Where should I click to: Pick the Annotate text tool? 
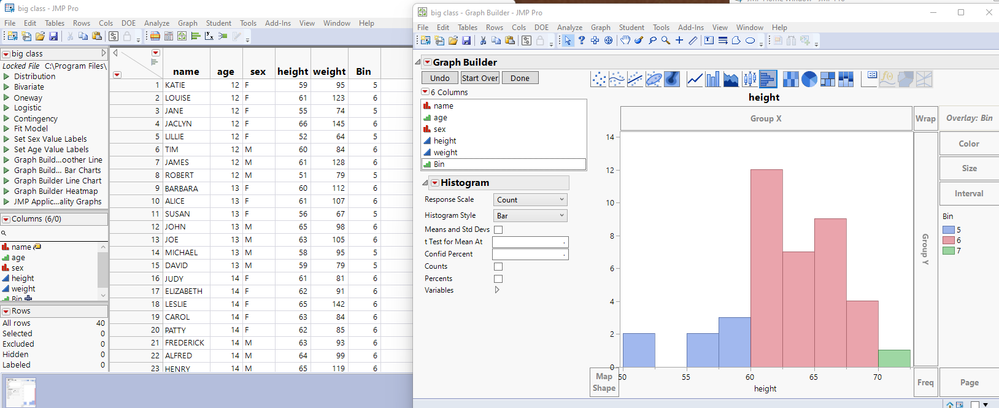click(708, 40)
